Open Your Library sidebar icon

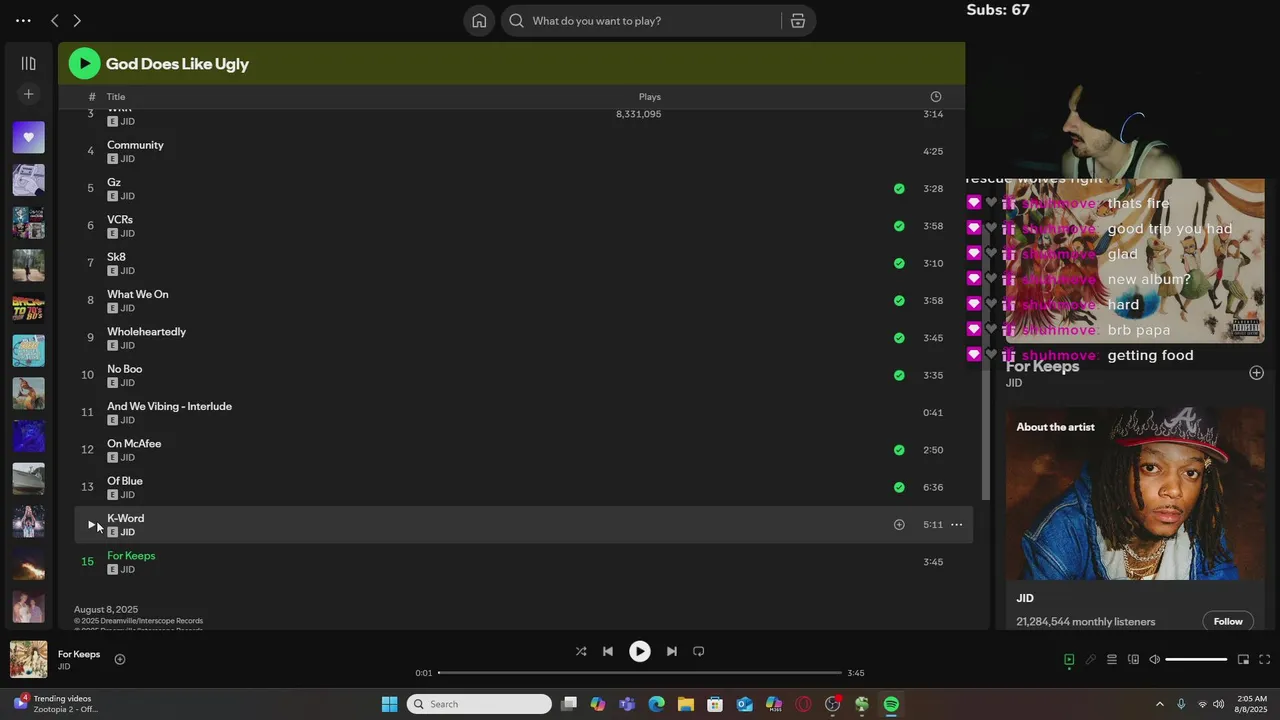point(28,63)
